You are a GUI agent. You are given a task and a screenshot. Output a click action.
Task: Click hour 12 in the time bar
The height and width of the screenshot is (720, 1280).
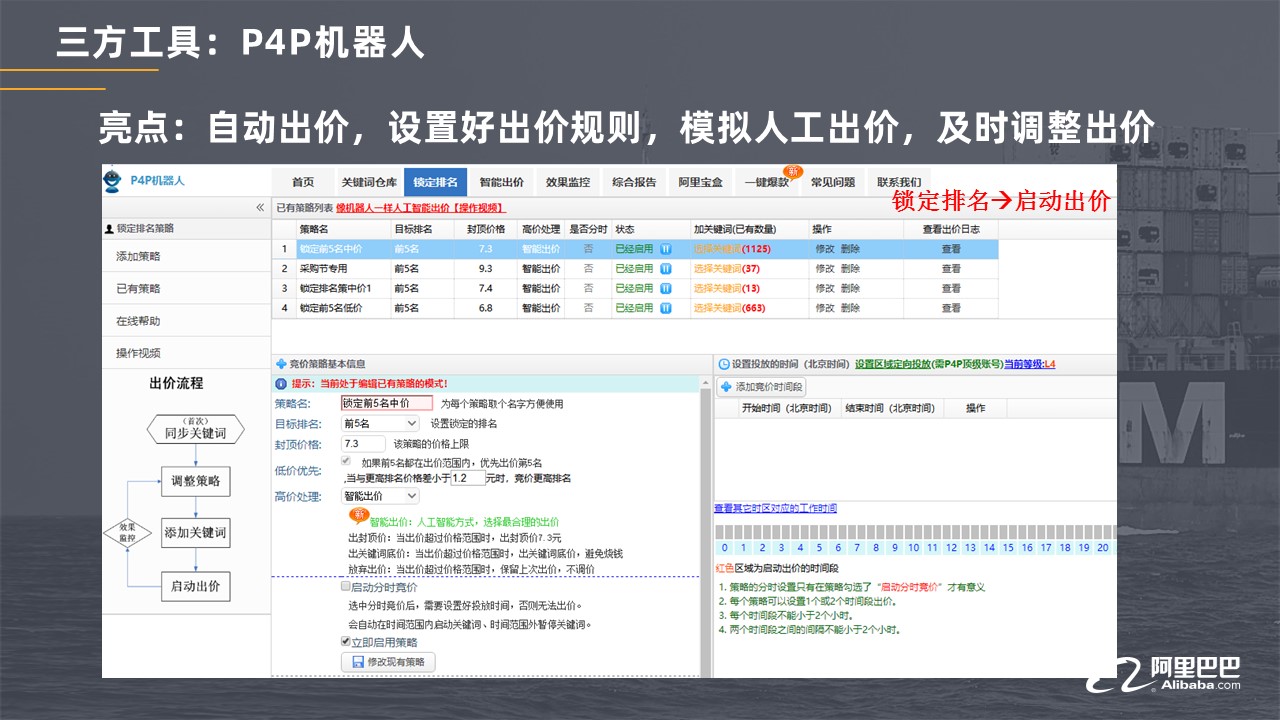click(x=951, y=547)
